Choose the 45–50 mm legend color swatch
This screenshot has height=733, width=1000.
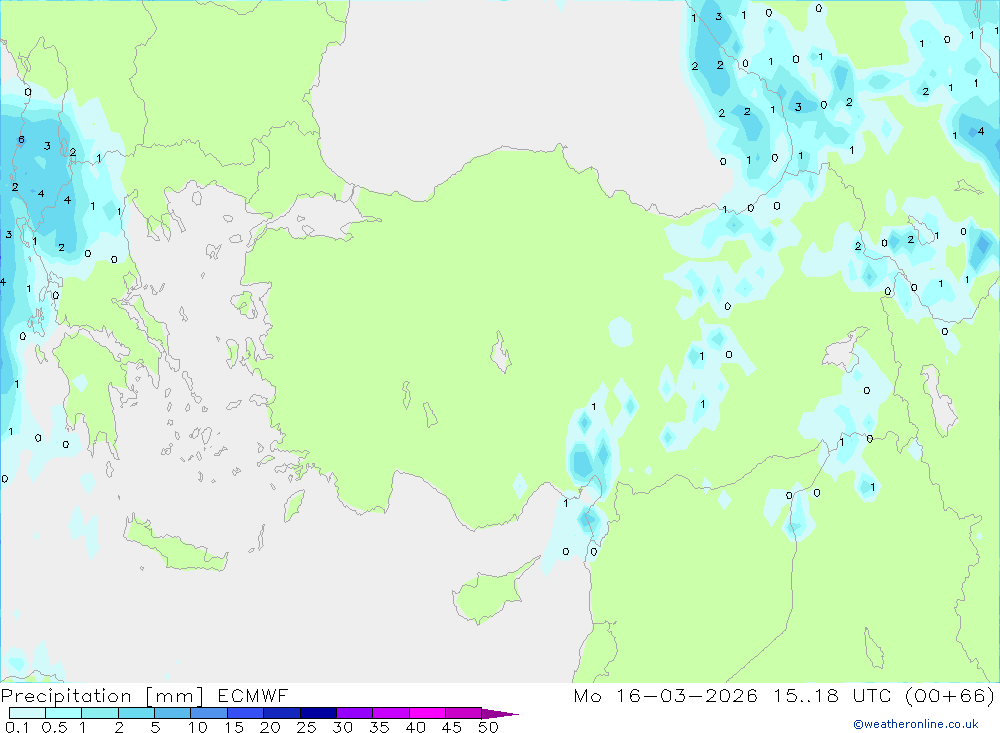[x=464, y=713]
